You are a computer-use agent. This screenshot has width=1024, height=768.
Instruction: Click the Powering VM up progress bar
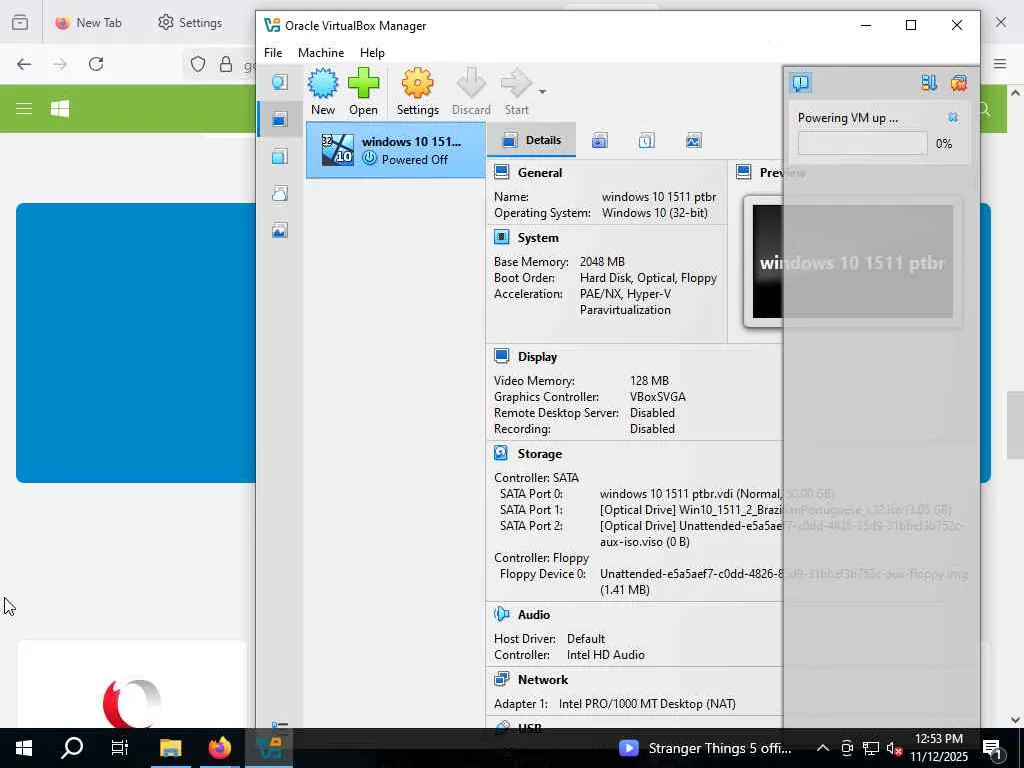[x=862, y=144]
